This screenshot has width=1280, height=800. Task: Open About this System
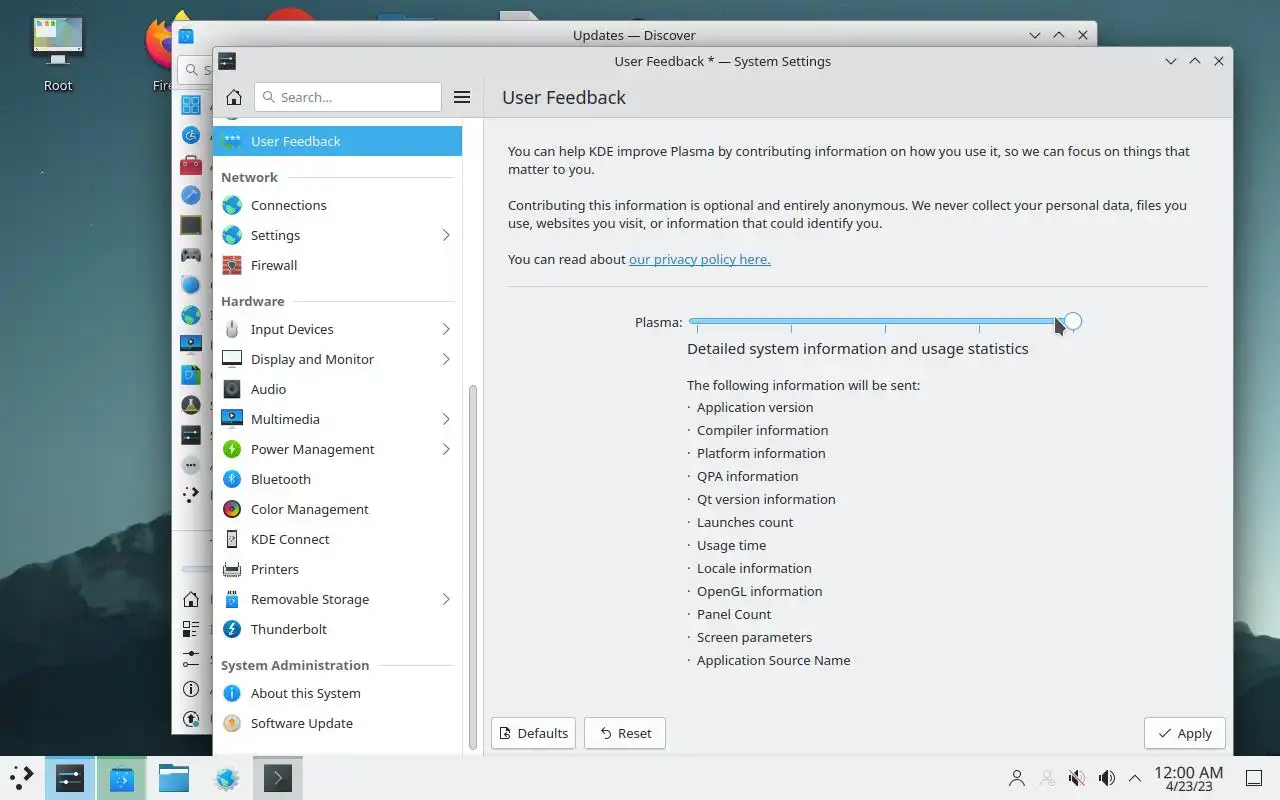[x=337, y=693]
